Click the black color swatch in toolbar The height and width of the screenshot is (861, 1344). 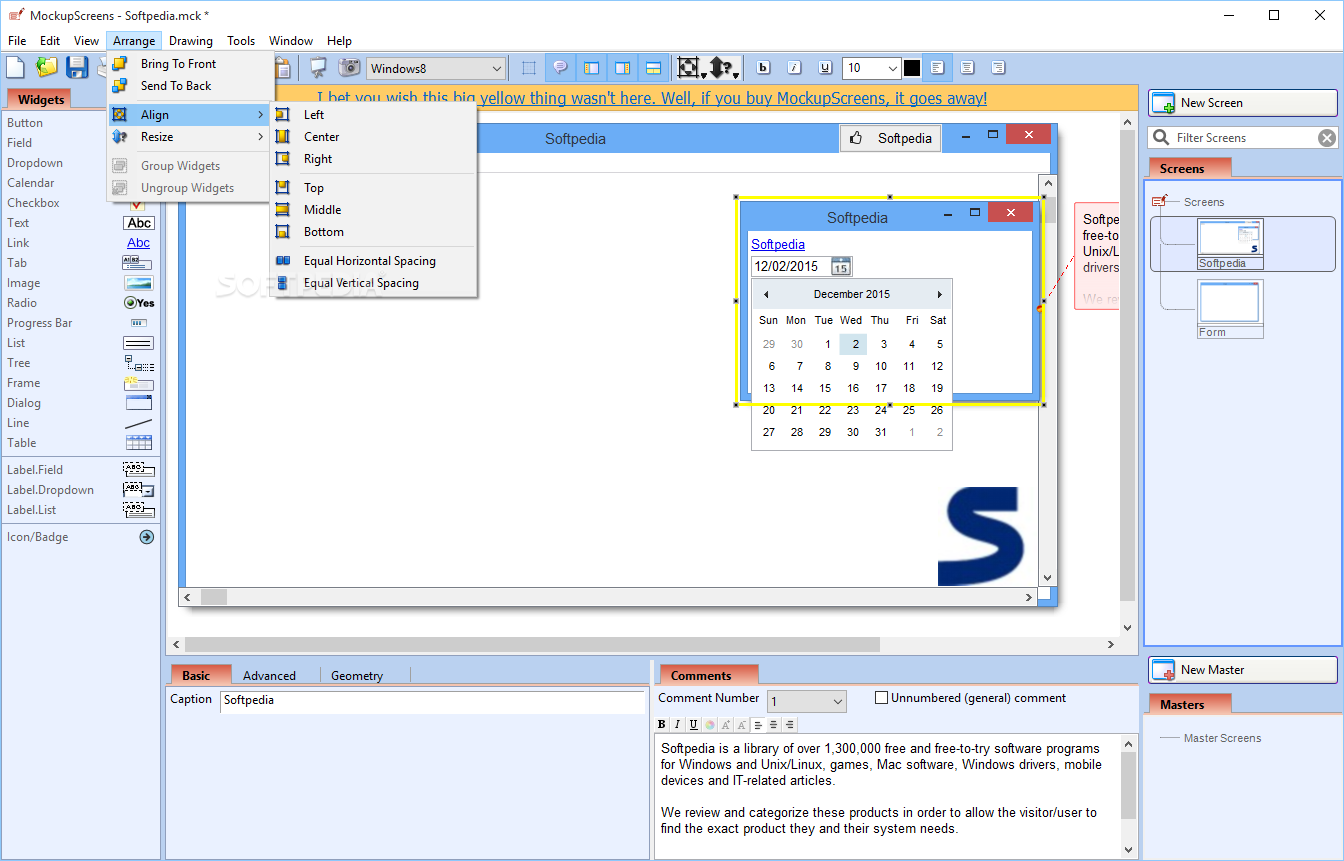click(x=912, y=68)
